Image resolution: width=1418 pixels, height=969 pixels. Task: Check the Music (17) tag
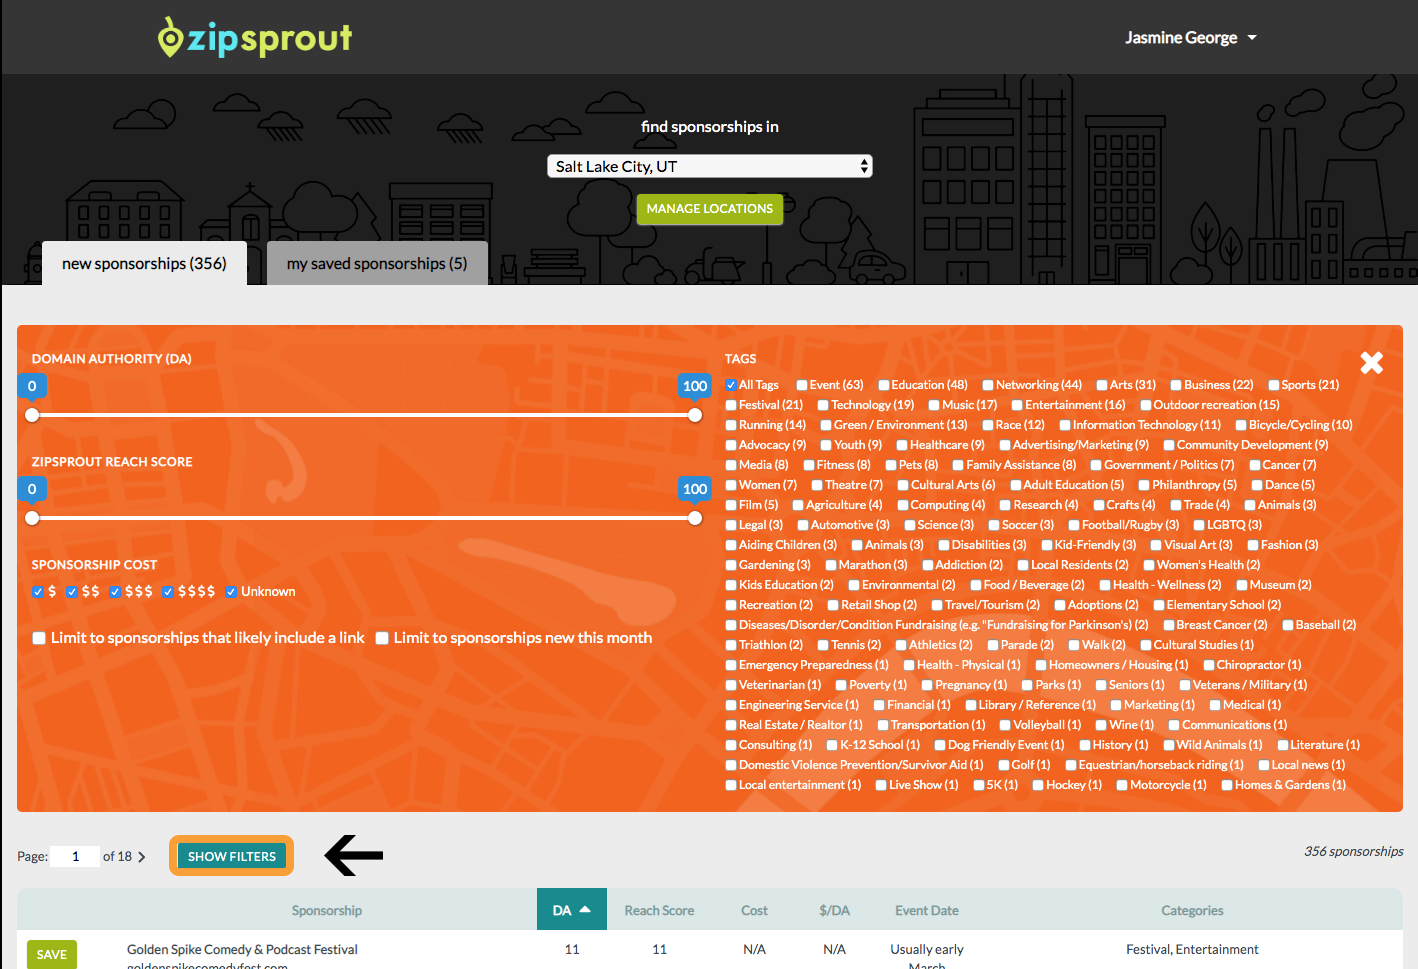tap(934, 405)
